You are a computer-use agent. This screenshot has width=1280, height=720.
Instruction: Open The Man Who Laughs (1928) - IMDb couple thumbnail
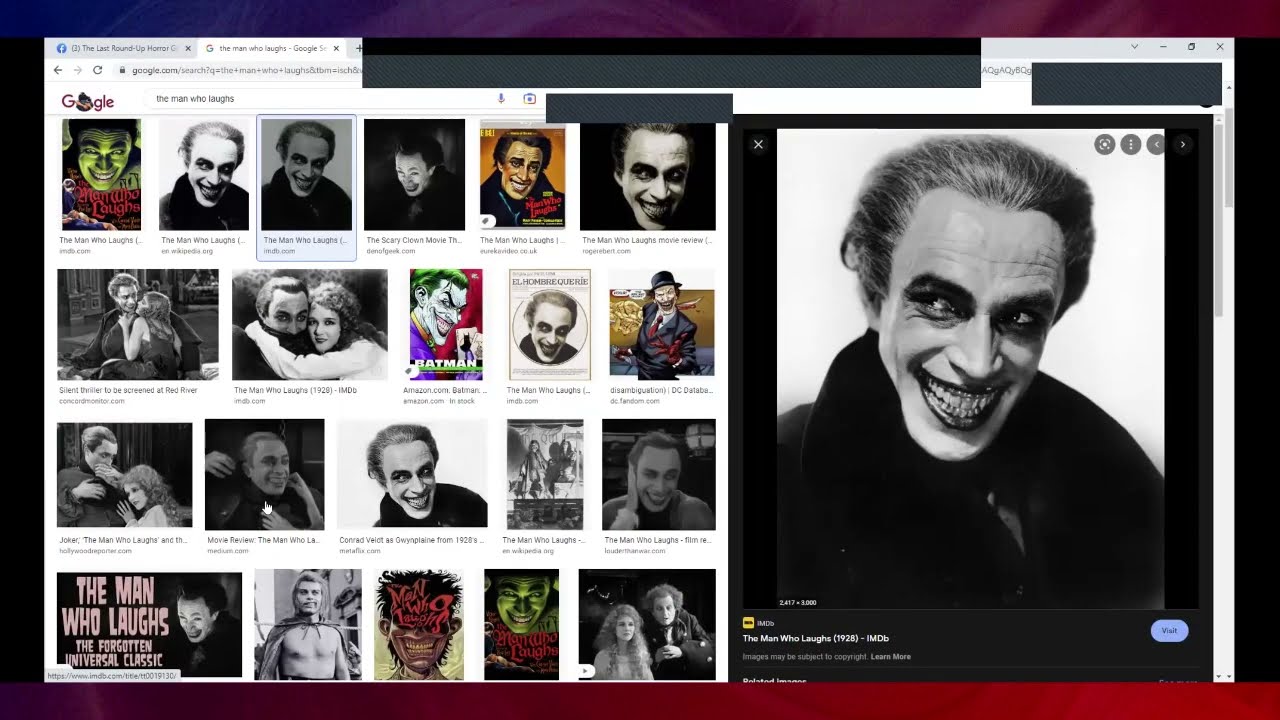tap(310, 324)
